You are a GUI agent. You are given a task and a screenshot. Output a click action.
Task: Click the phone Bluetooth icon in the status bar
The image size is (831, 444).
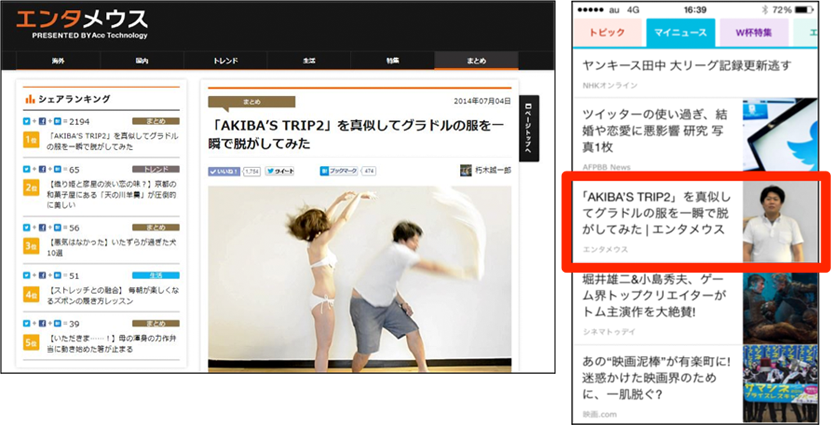pos(764,10)
